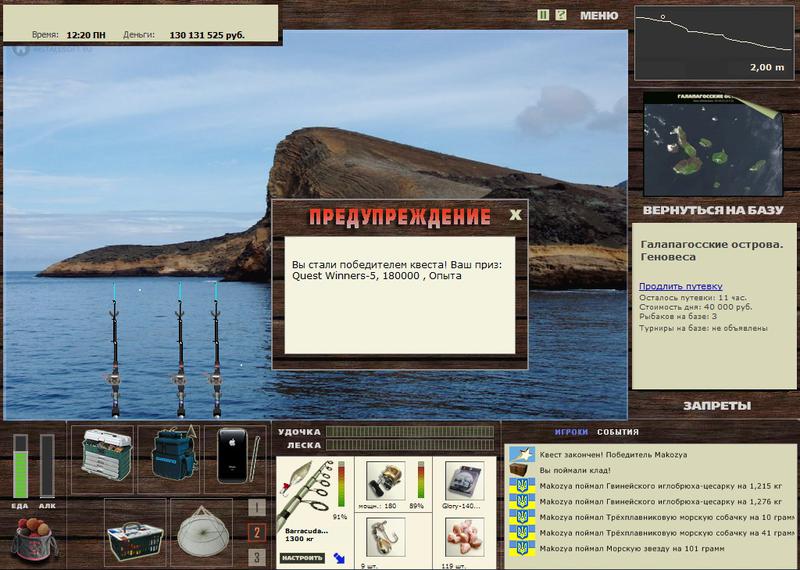This screenshot has height=570, width=800.
Task: Open the groundbait bucket with boilies
Action: coord(33,538)
